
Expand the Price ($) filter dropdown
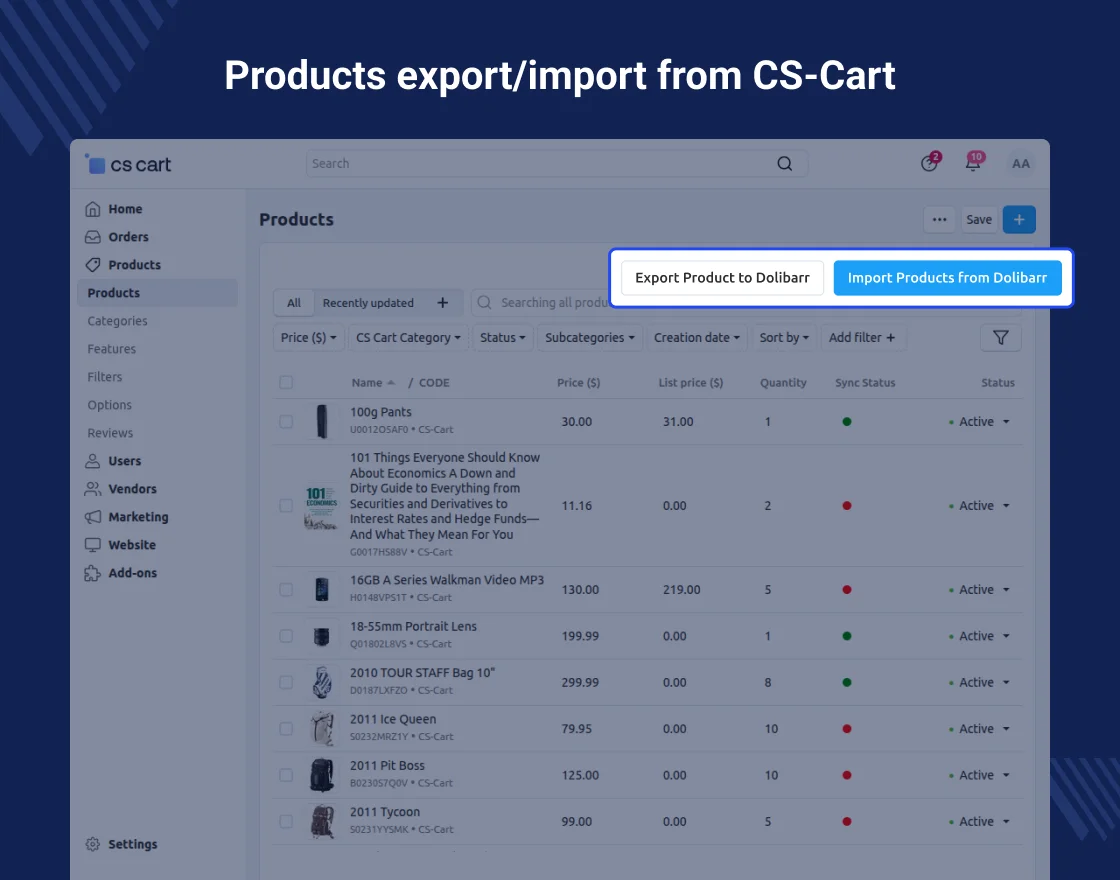point(308,338)
